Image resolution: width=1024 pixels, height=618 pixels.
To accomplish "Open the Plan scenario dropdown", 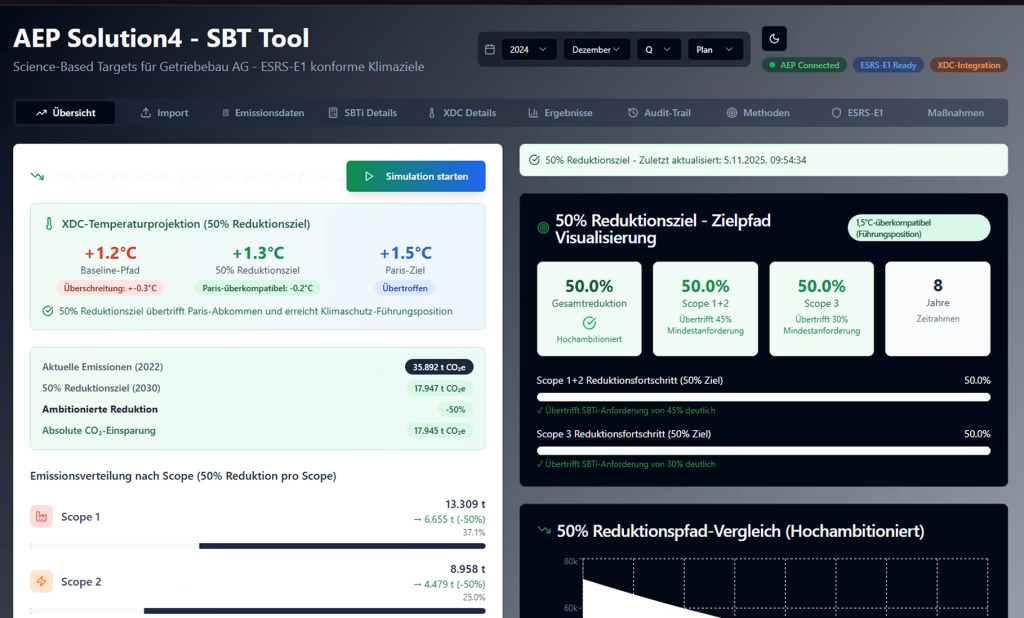I will pyautogui.click(x=715, y=49).
